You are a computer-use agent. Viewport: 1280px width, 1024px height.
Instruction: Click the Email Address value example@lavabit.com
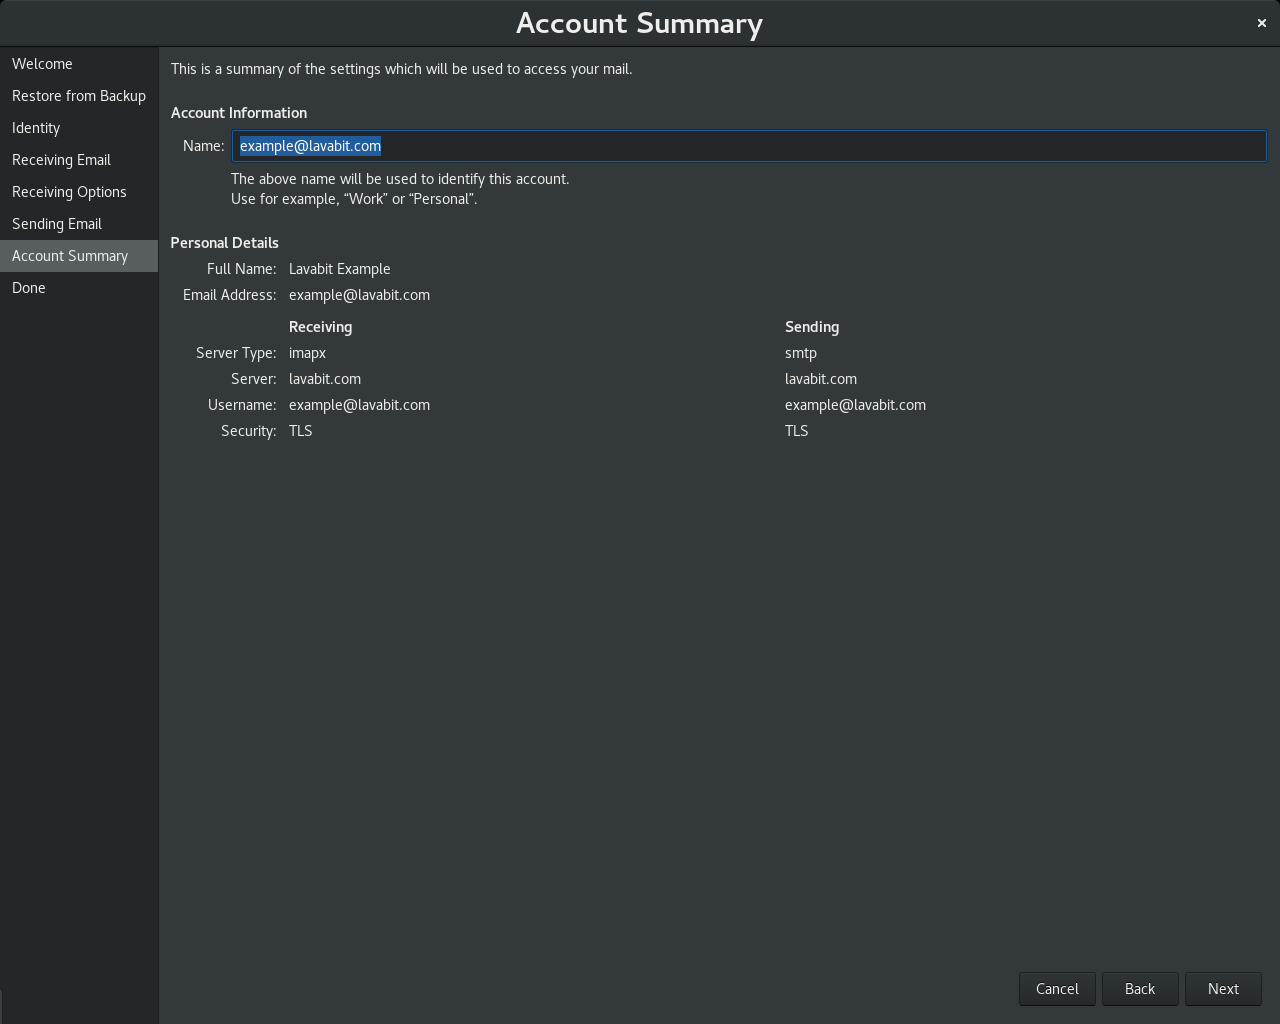coord(359,295)
